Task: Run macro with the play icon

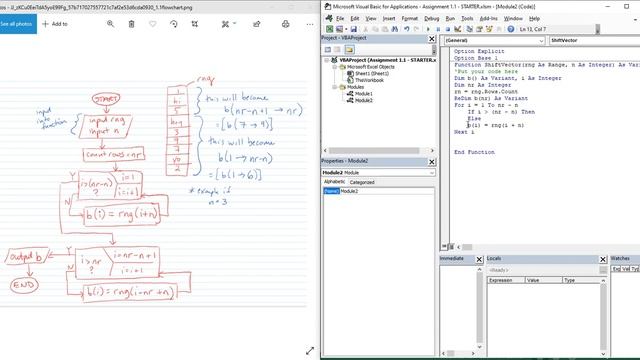Action: coord(428,29)
